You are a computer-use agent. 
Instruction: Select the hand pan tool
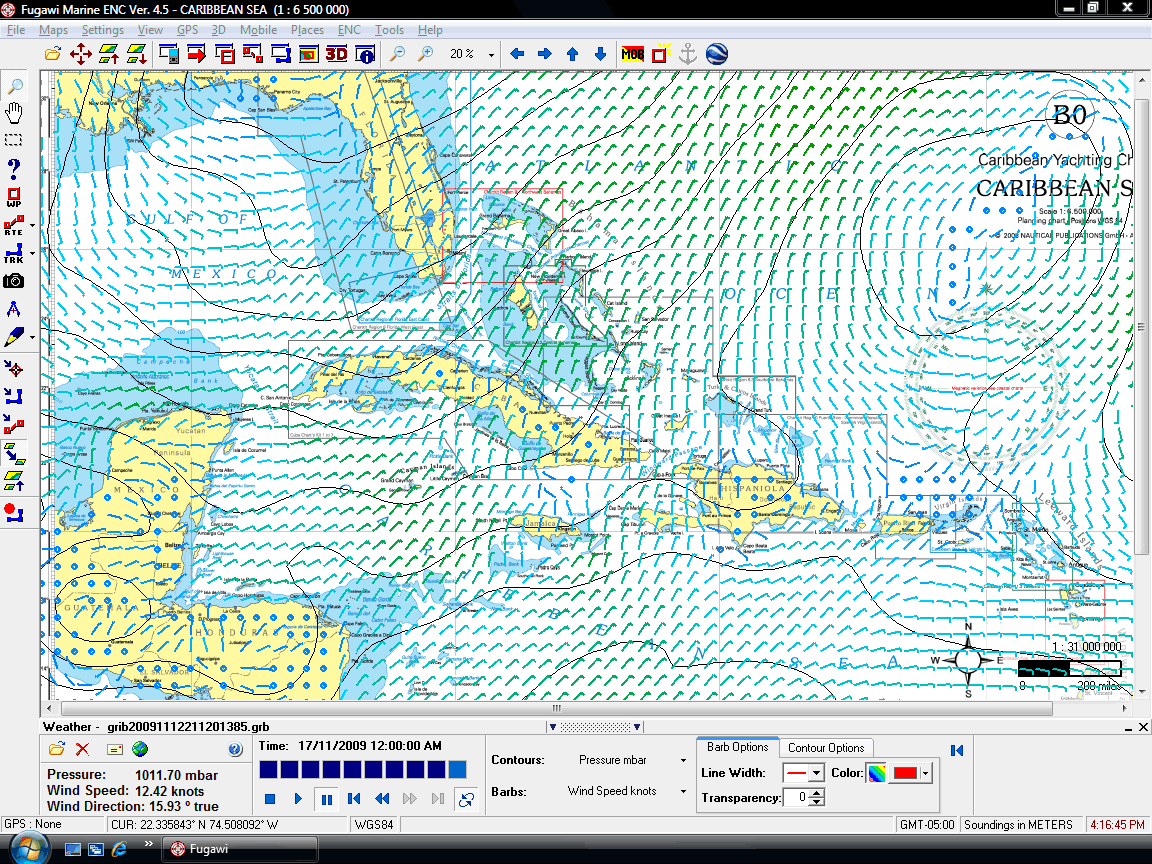pyautogui.click(x=14, y=111)
